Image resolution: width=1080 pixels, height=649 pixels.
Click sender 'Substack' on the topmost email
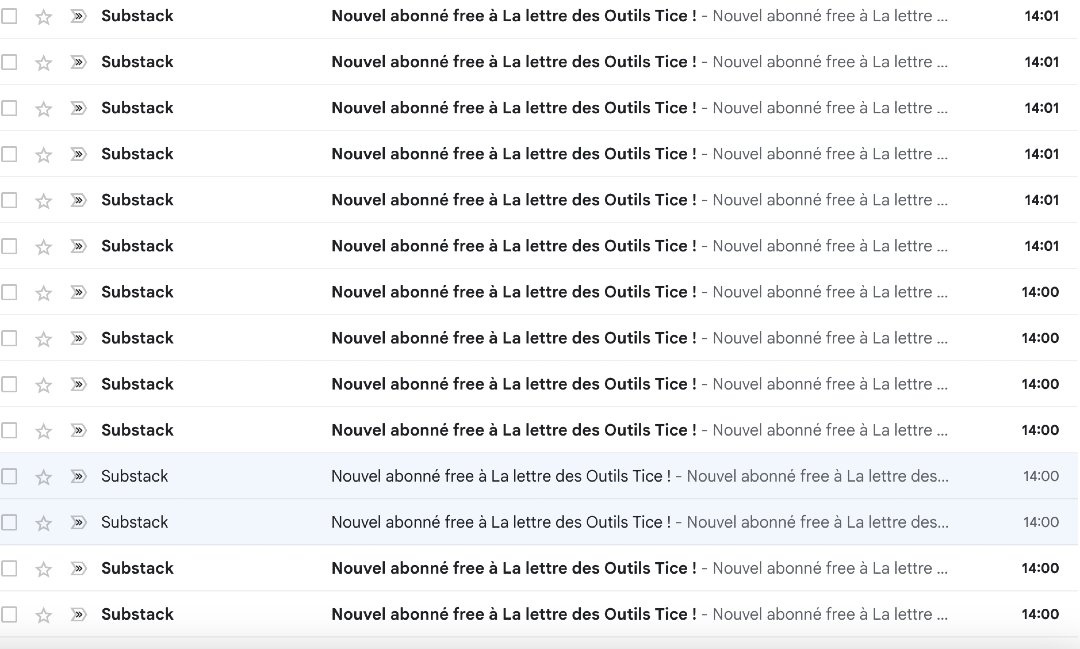(137, 16)
